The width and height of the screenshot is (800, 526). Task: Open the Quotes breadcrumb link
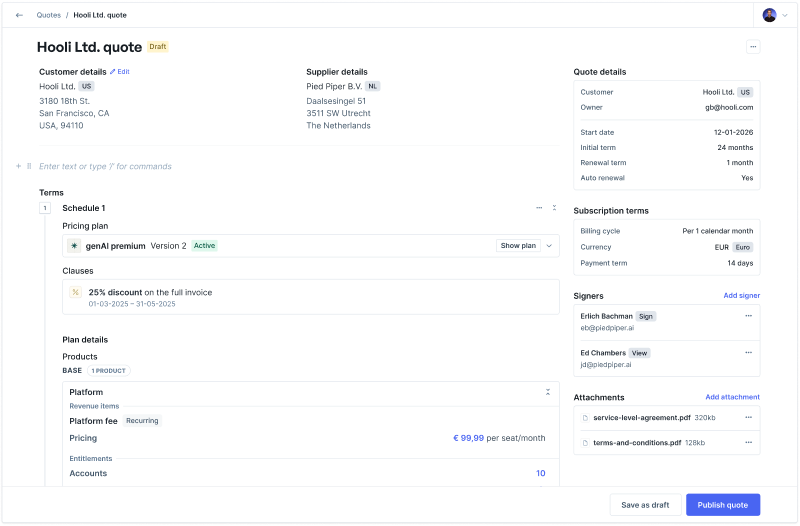(48, 15)
